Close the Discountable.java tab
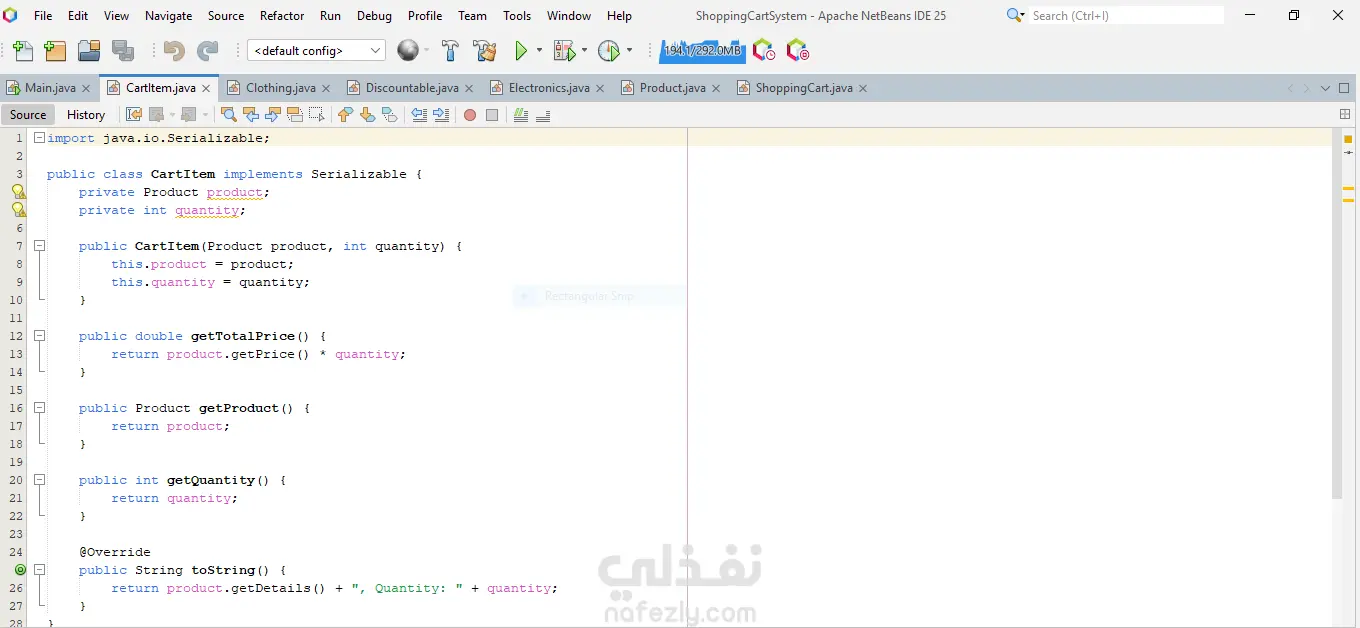 click(469, 88)
